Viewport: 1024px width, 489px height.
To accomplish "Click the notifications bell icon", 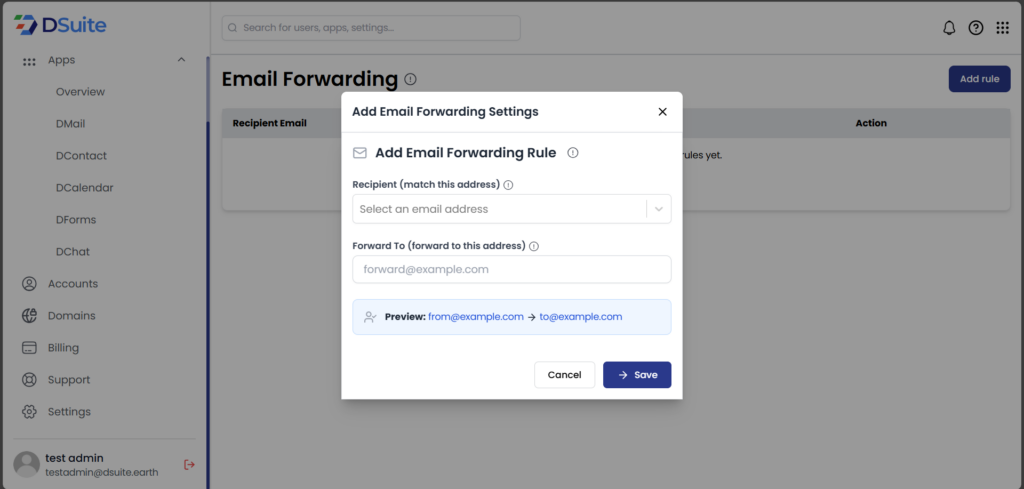I will pyautogui.click(x=949, y=28).
